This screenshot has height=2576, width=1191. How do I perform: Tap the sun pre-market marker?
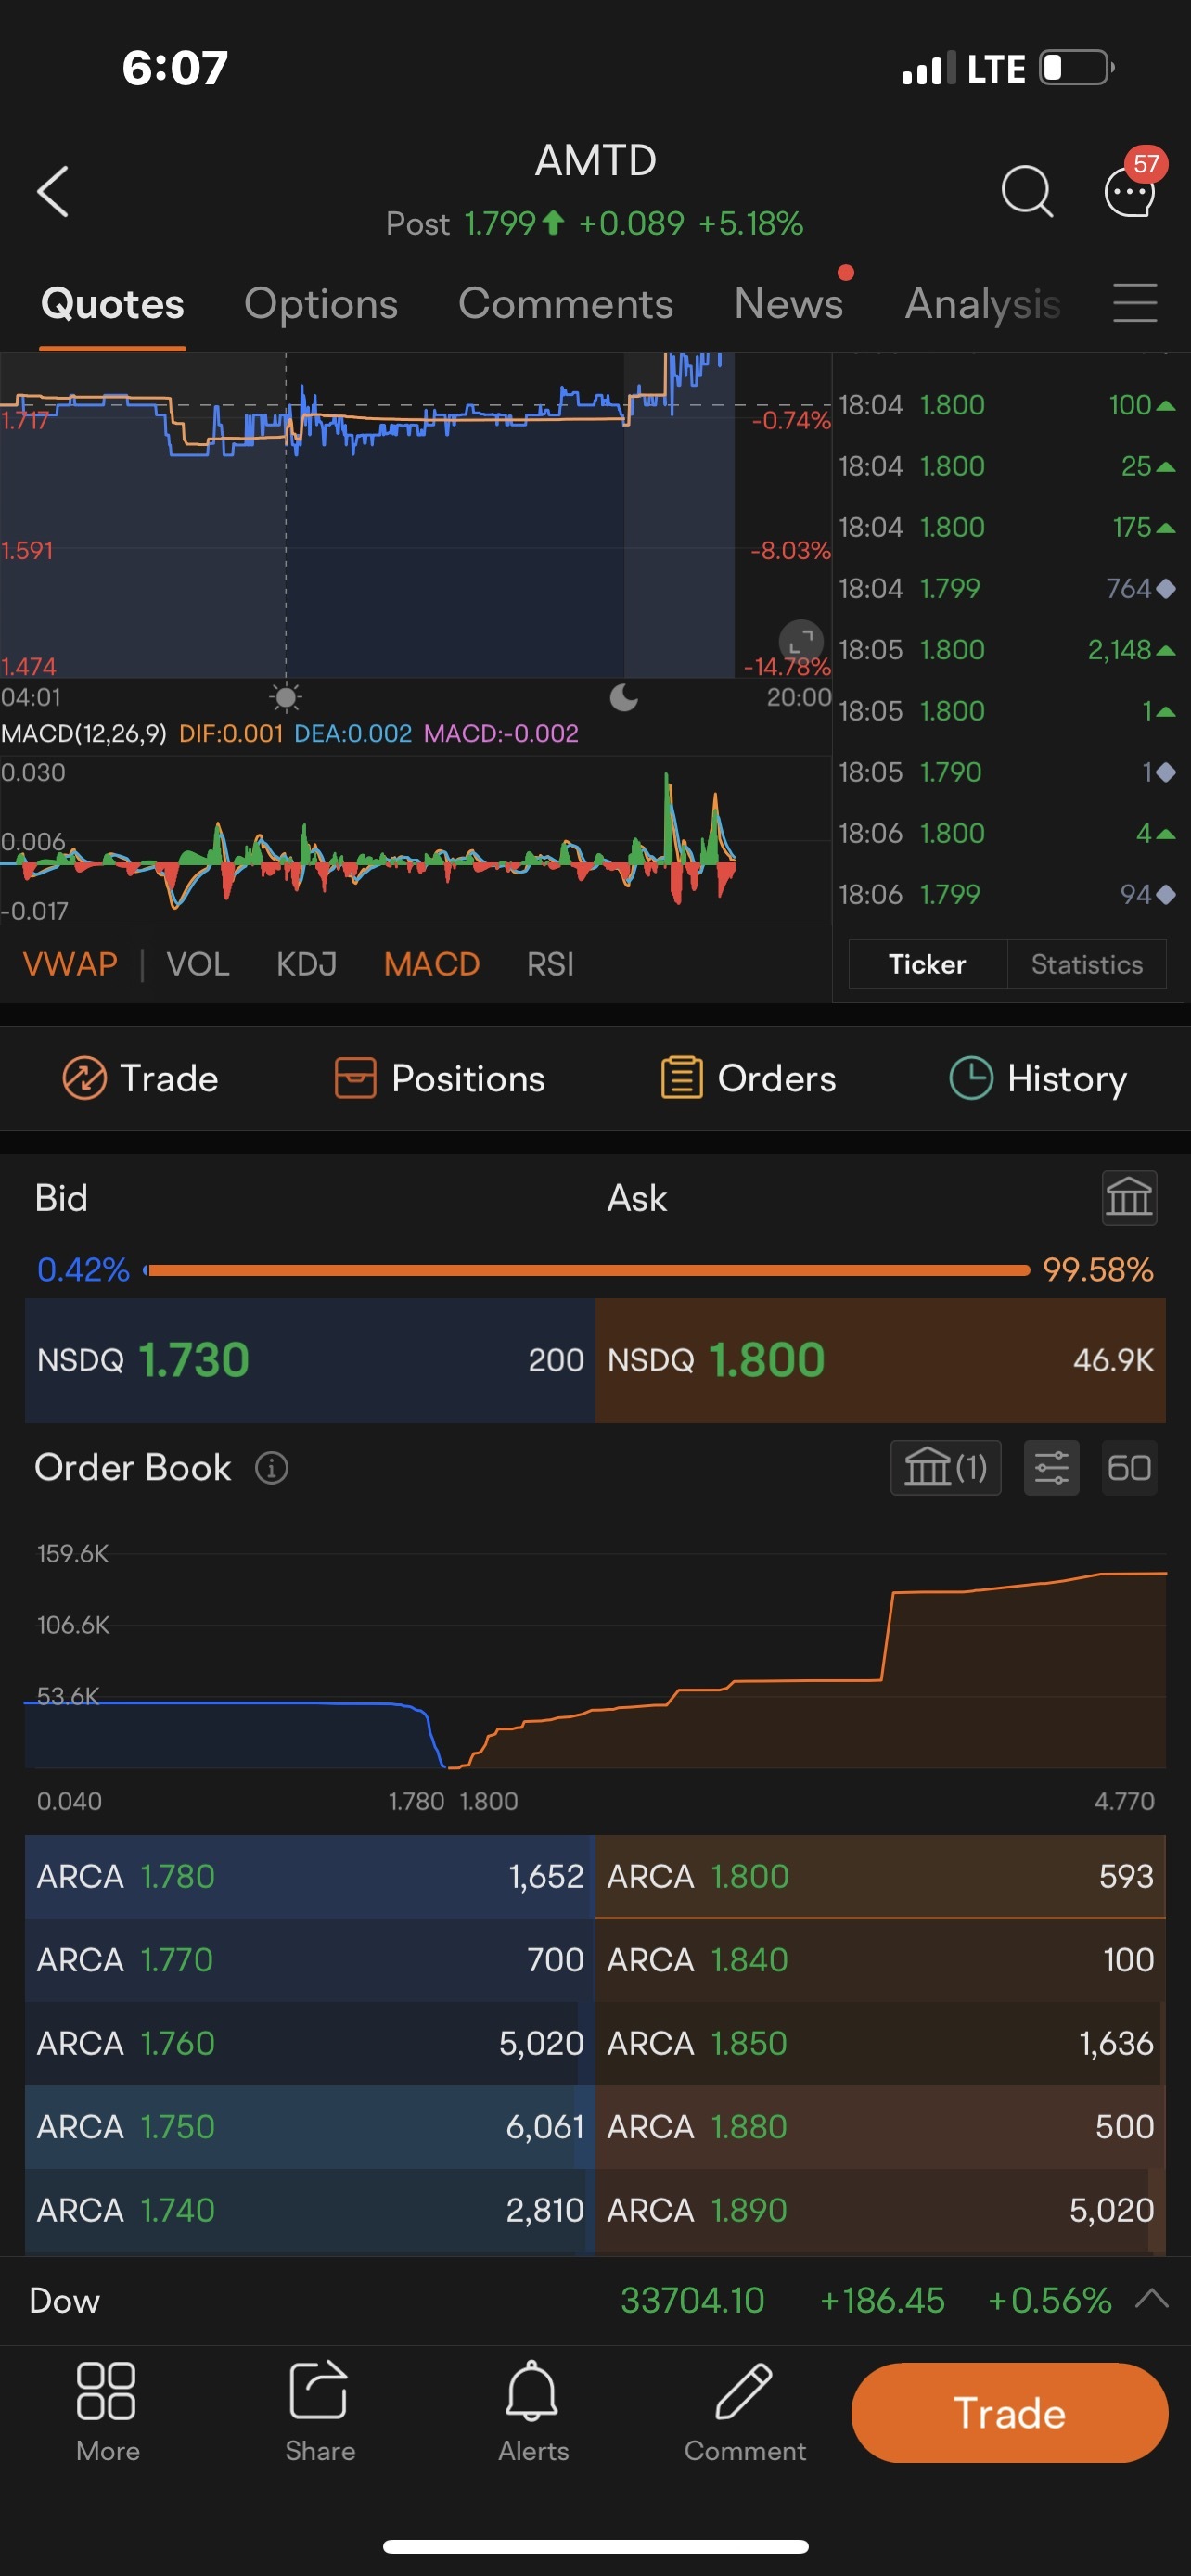[x=286, y=697]
